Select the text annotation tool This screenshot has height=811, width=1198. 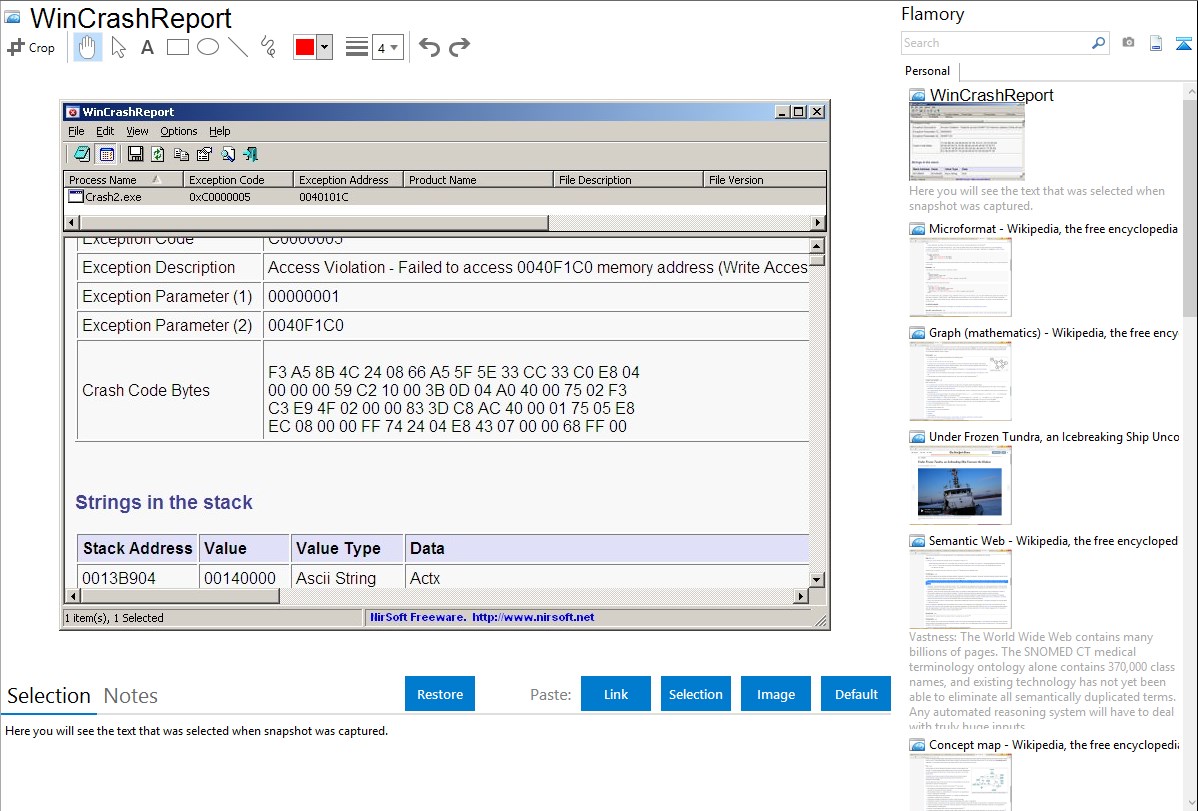click(147, 47)
